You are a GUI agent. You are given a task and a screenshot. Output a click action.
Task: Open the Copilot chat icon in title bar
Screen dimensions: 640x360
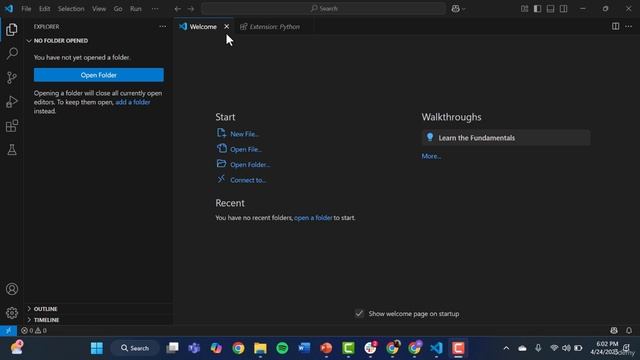(x=456, y=9)
